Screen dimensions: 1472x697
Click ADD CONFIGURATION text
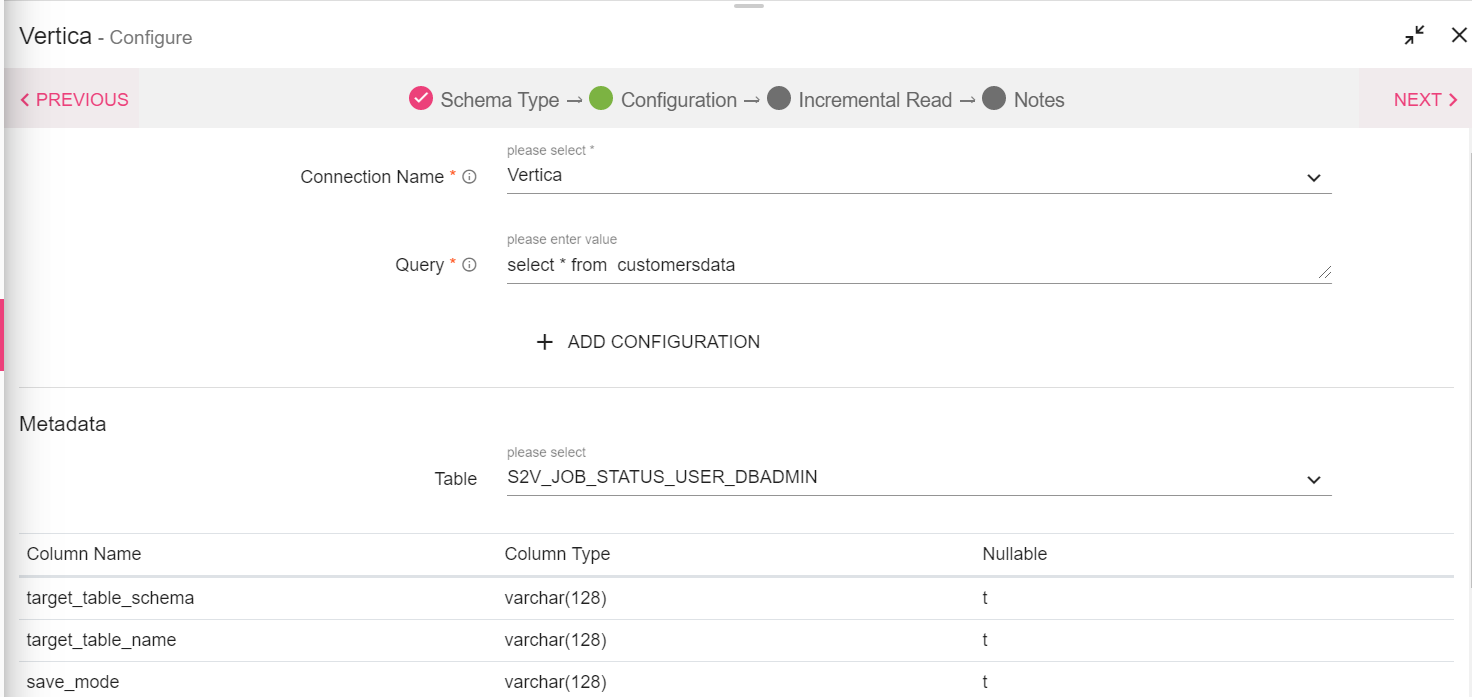(x=663, y=342)
